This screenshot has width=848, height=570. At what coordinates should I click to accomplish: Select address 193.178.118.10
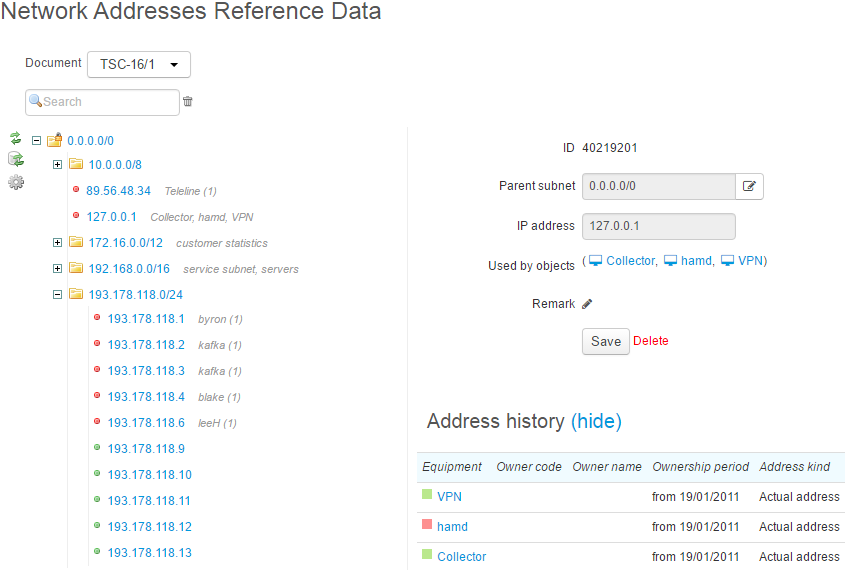(150, 474)
